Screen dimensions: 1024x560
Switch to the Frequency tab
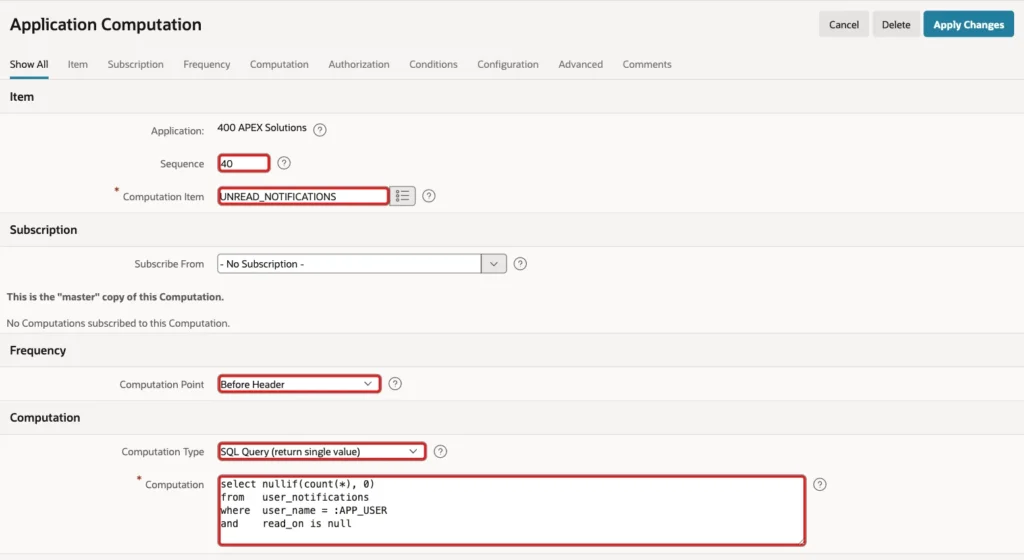(206, 64)
